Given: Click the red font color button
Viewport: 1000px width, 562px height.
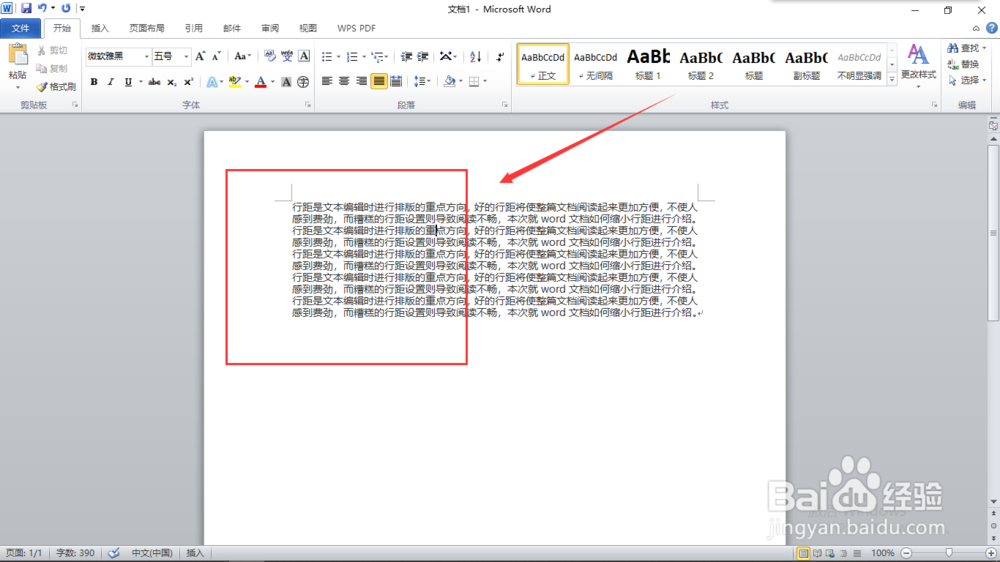Looking at the screenshot, I should [260, 82].
